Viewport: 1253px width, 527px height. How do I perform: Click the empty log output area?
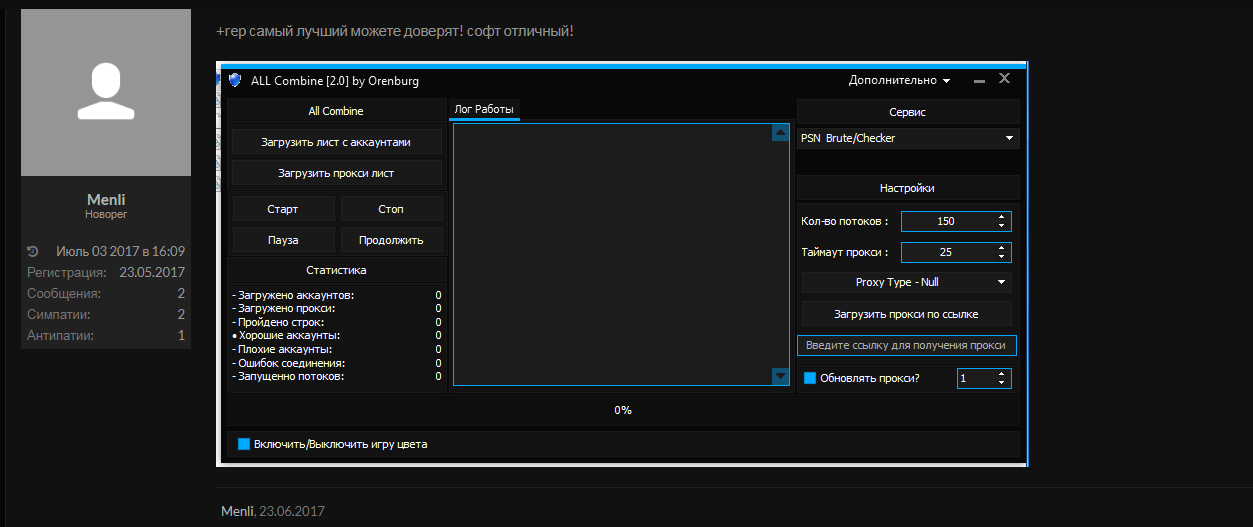[612, 254]
